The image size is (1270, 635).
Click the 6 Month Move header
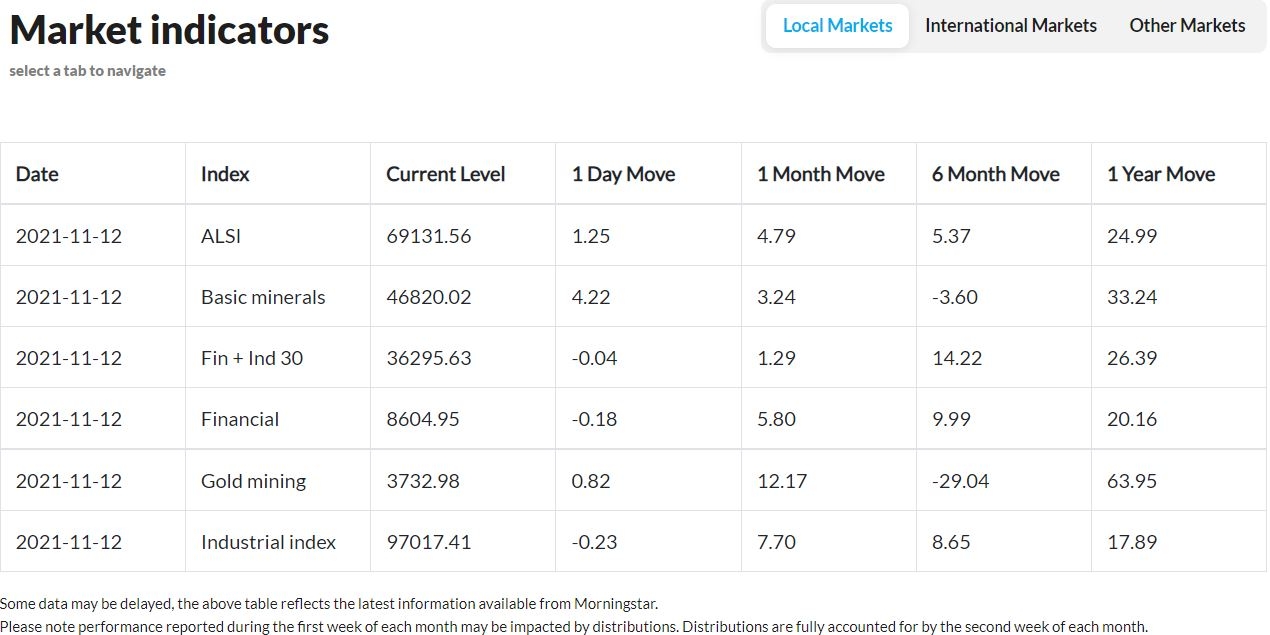[x=995, y=174]
